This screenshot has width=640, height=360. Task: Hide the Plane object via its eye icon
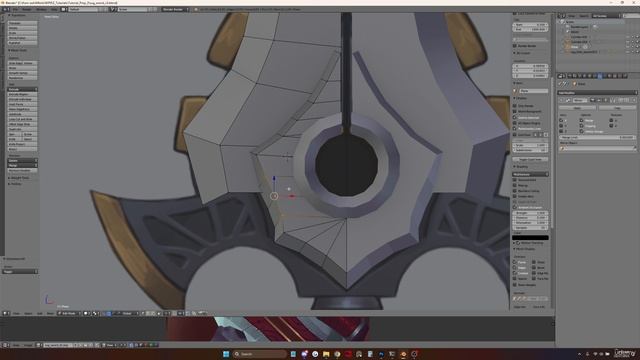[628, 47]
